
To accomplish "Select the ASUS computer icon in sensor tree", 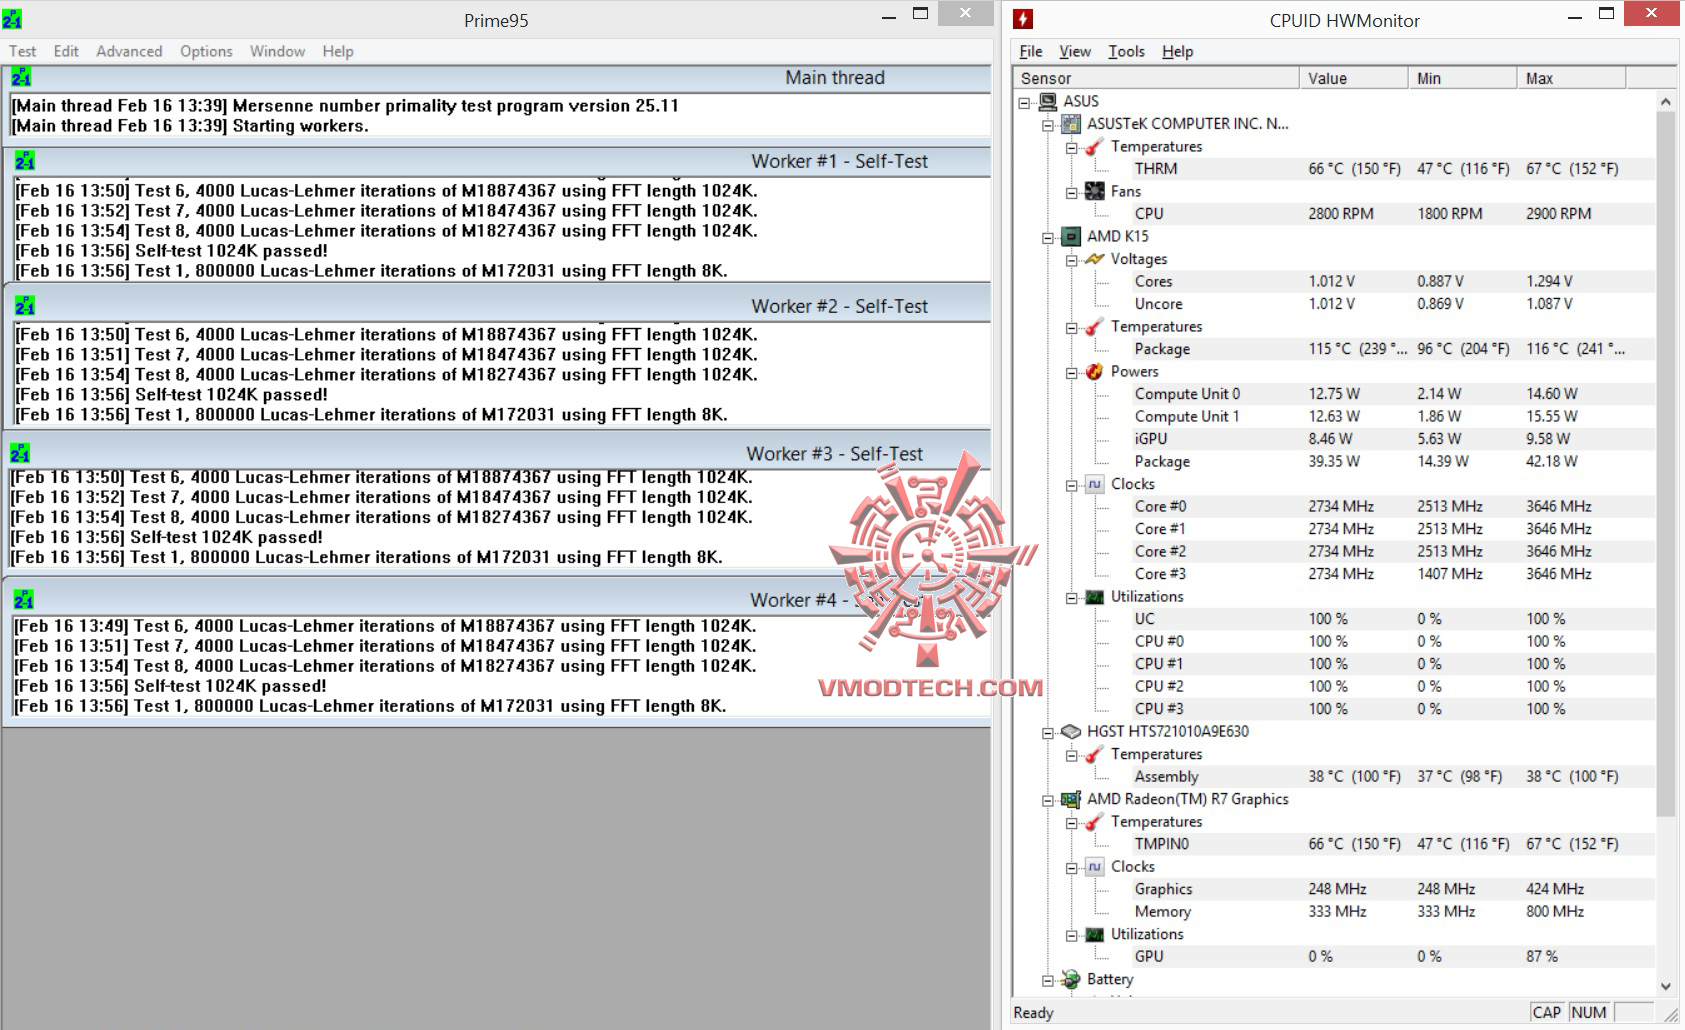I will pos(1048,101).
